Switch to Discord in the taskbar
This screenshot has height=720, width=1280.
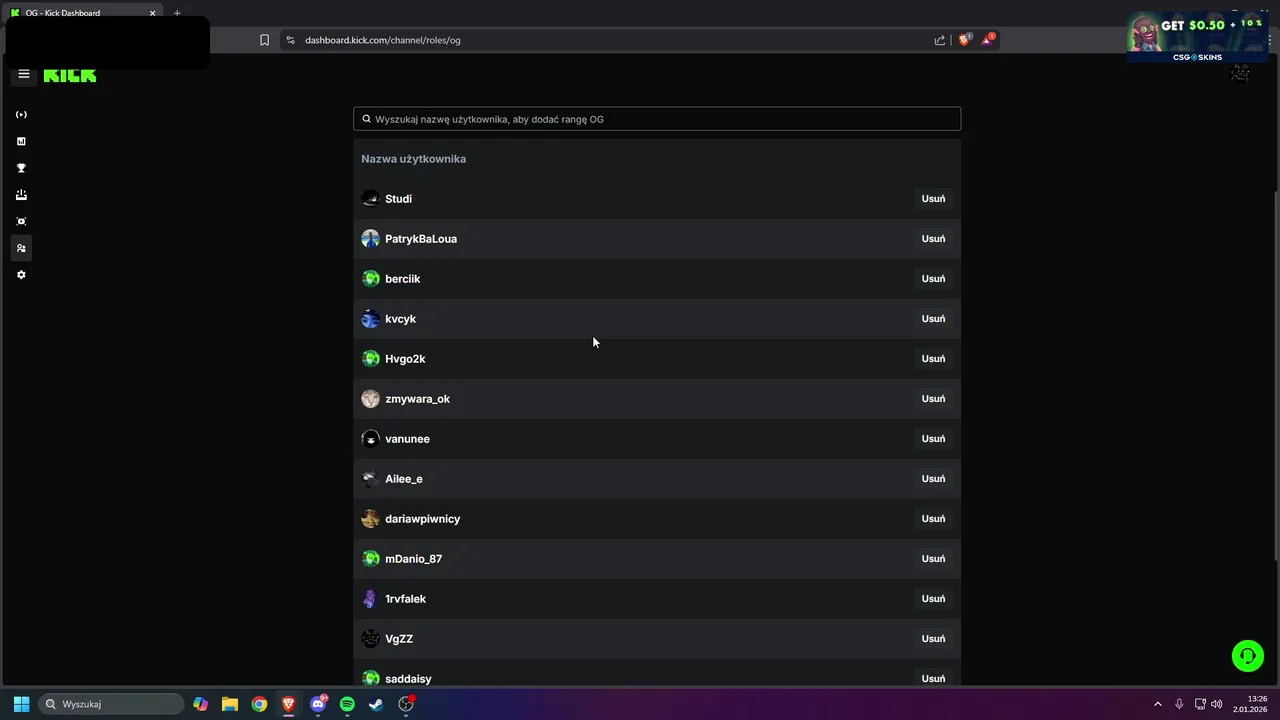click(x=318, y=704)
